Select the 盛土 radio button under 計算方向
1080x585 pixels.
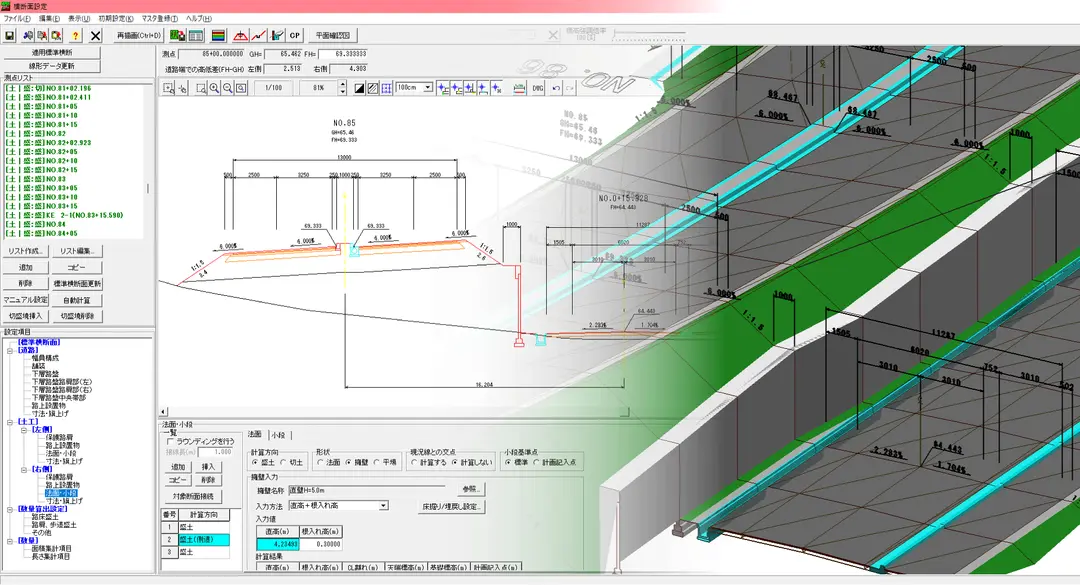[256, 462]
